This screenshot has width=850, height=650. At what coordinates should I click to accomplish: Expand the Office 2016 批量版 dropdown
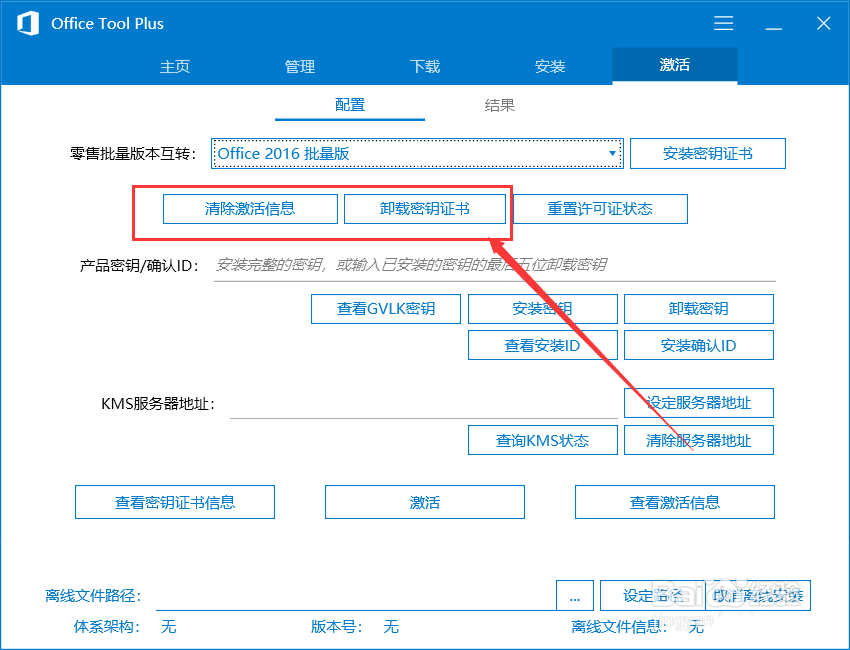[x=417, y=153]
